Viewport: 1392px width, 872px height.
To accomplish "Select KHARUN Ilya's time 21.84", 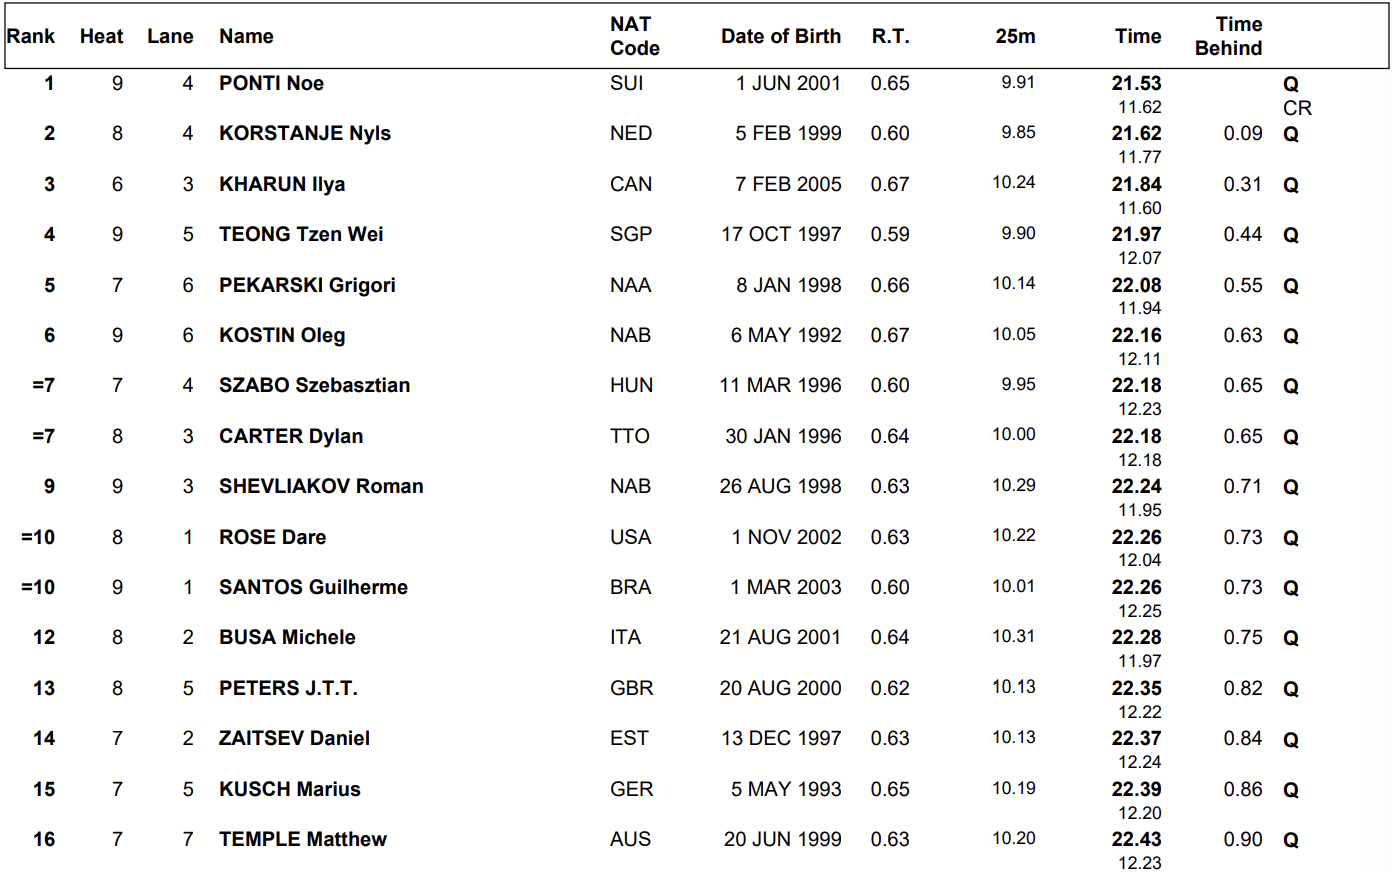I will tap(1136, 184).
